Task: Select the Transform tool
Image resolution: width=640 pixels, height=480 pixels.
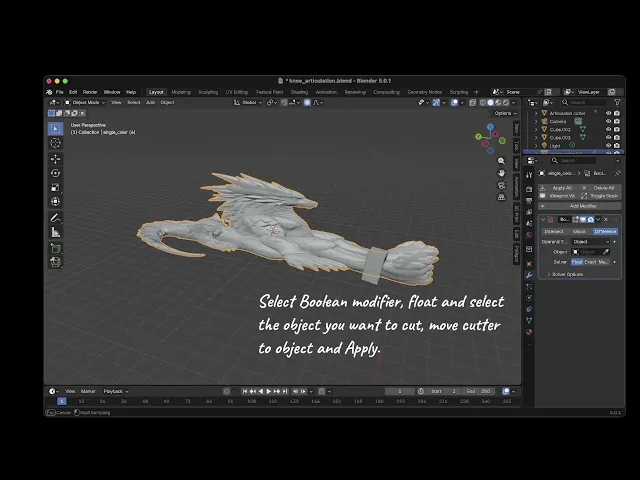Action: [56, 201]
